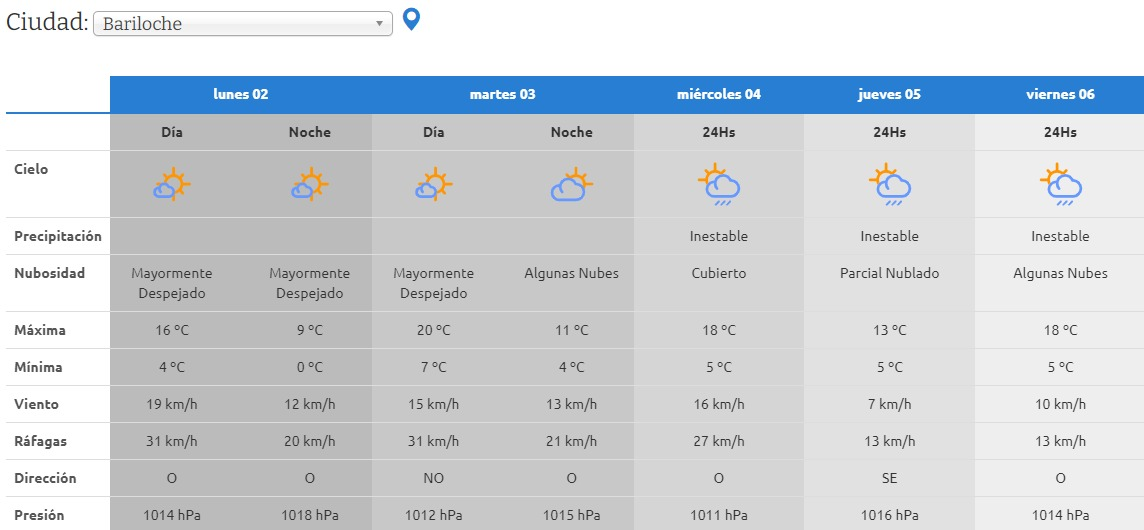Click the 24Hs subheader under jueves 05
Screen dimensions: 1144x530
click(889, 132)
